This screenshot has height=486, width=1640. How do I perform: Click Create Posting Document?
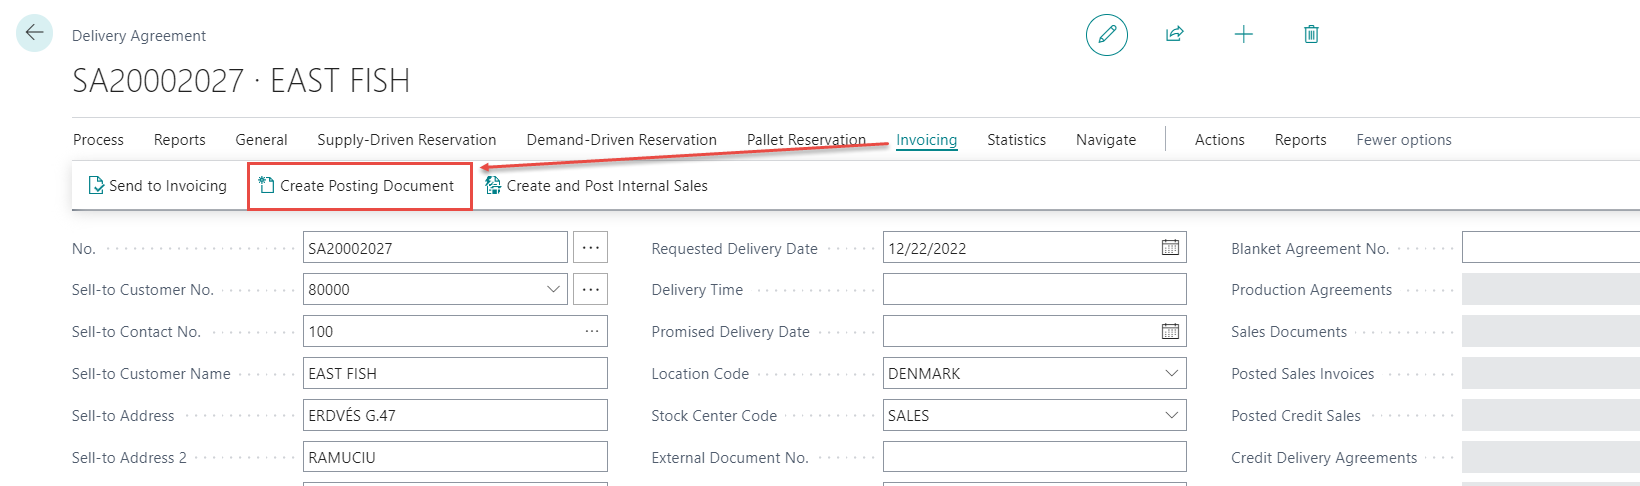tap(358, 186)
